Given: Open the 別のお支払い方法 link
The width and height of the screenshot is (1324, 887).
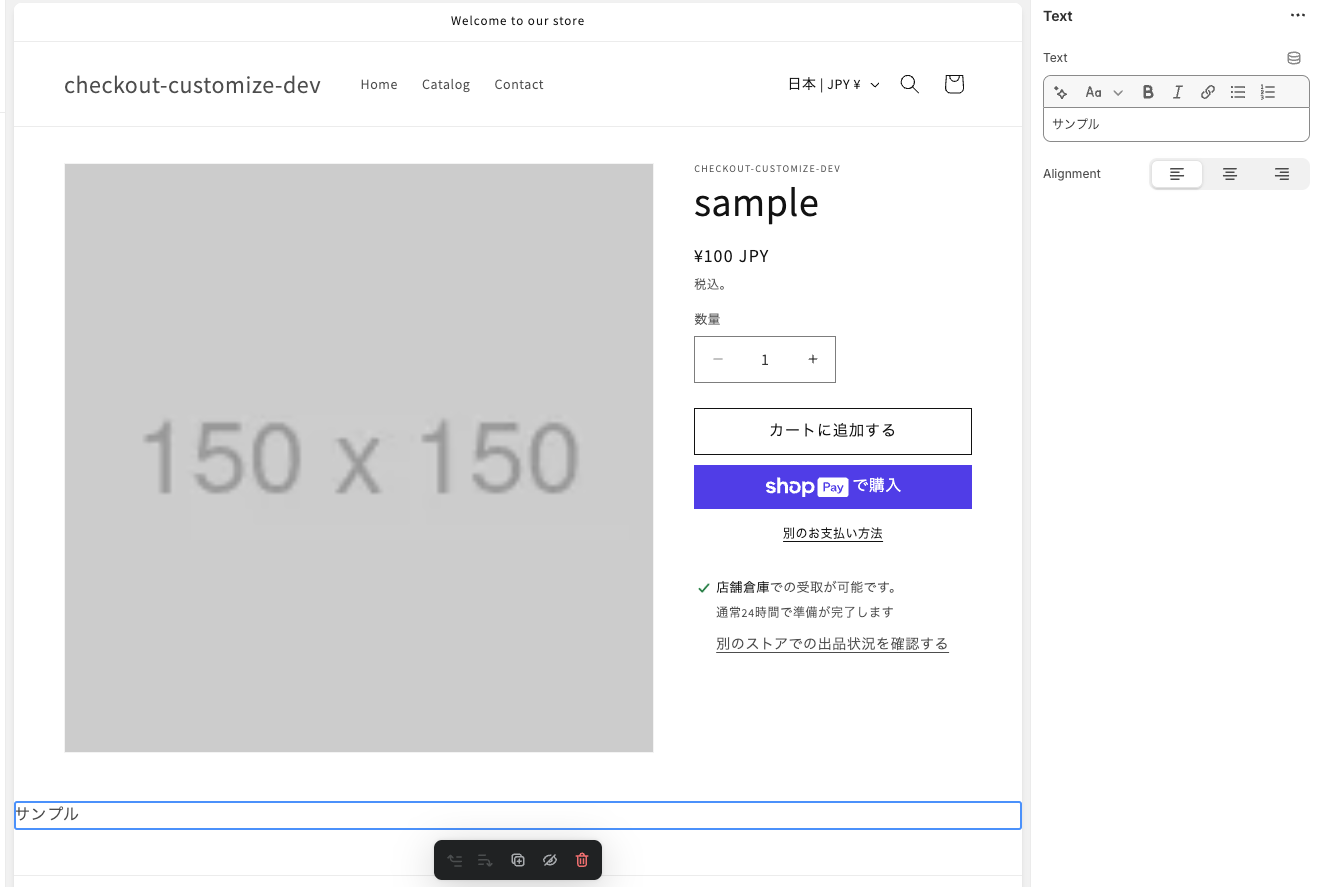Looking at the screenshot, I should click(x=833, y=534).
